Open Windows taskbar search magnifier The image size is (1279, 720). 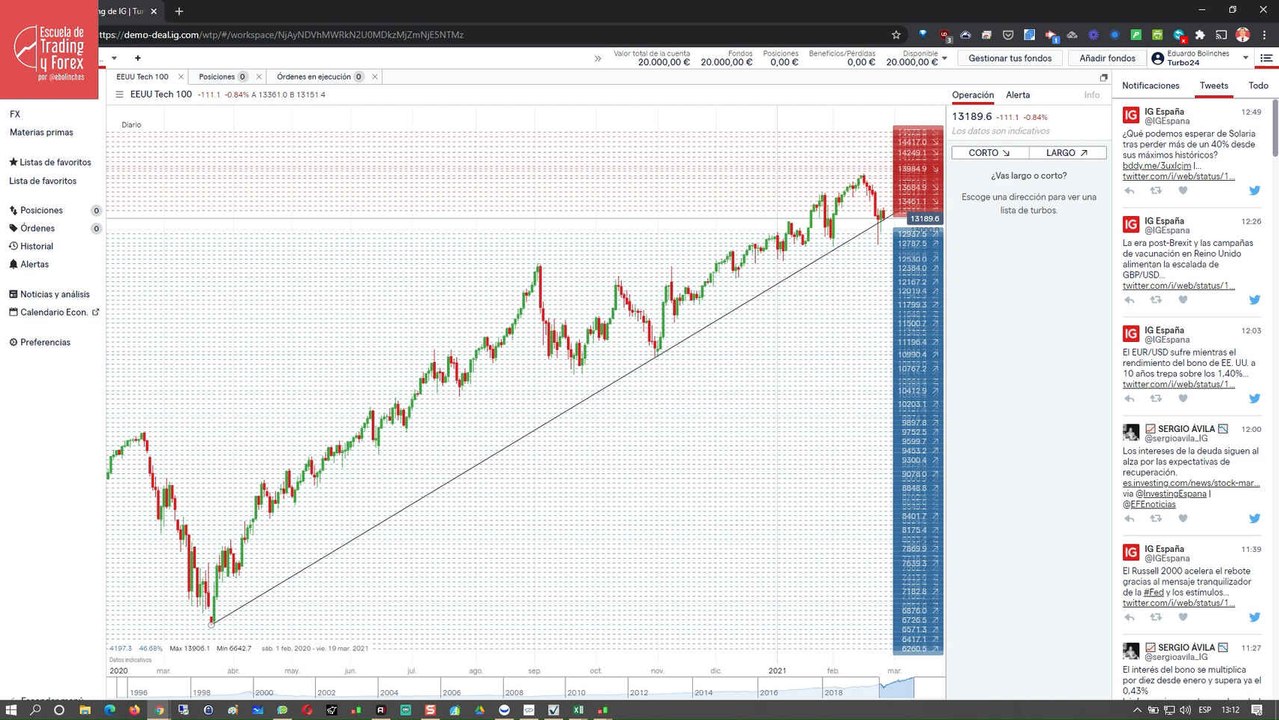click(x=36, y=709)
